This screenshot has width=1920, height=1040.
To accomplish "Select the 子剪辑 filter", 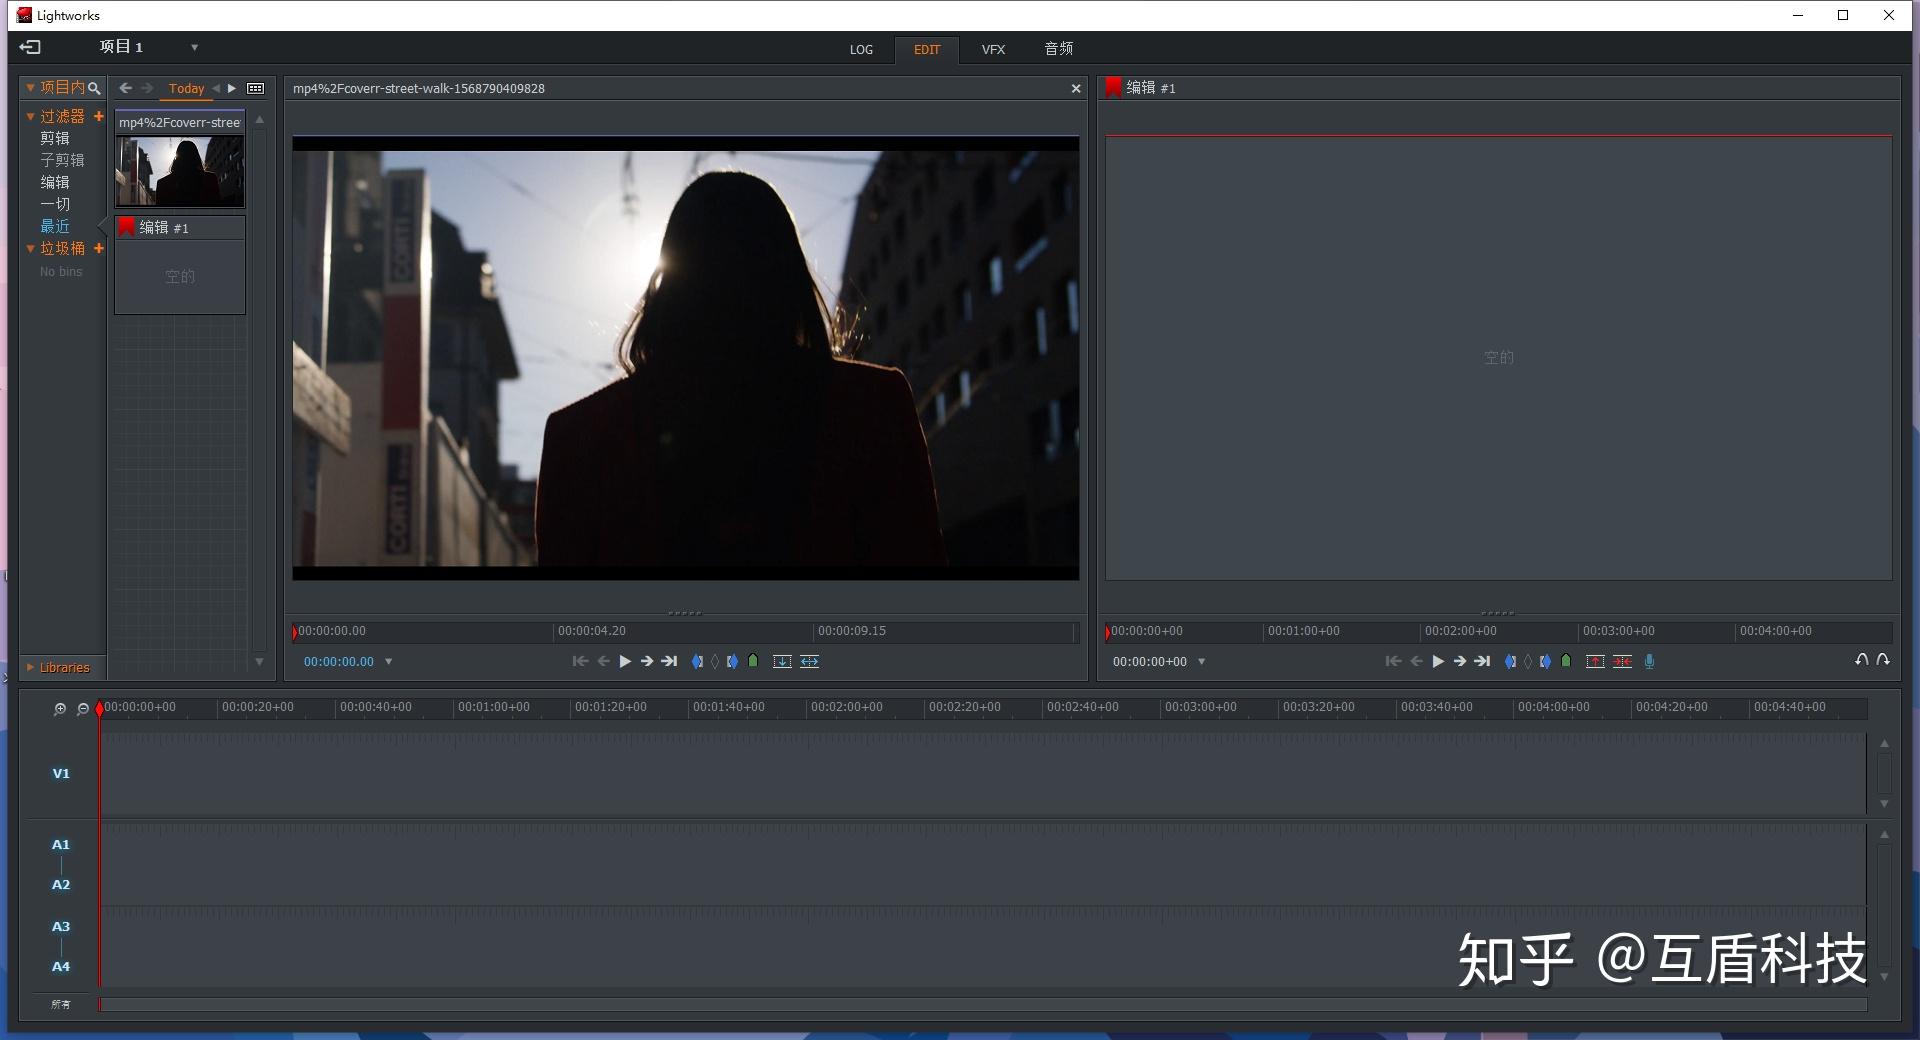I will (62, 160).
